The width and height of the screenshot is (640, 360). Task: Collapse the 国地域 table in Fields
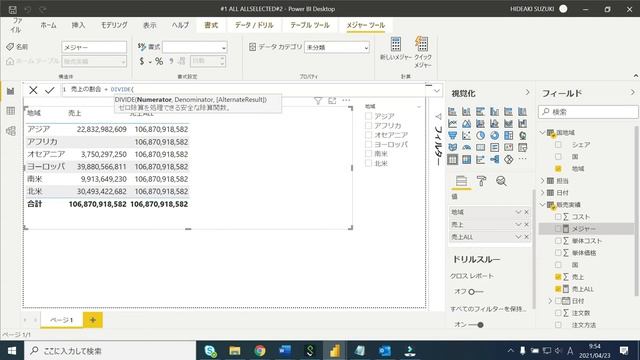click(x=543, y=133)
